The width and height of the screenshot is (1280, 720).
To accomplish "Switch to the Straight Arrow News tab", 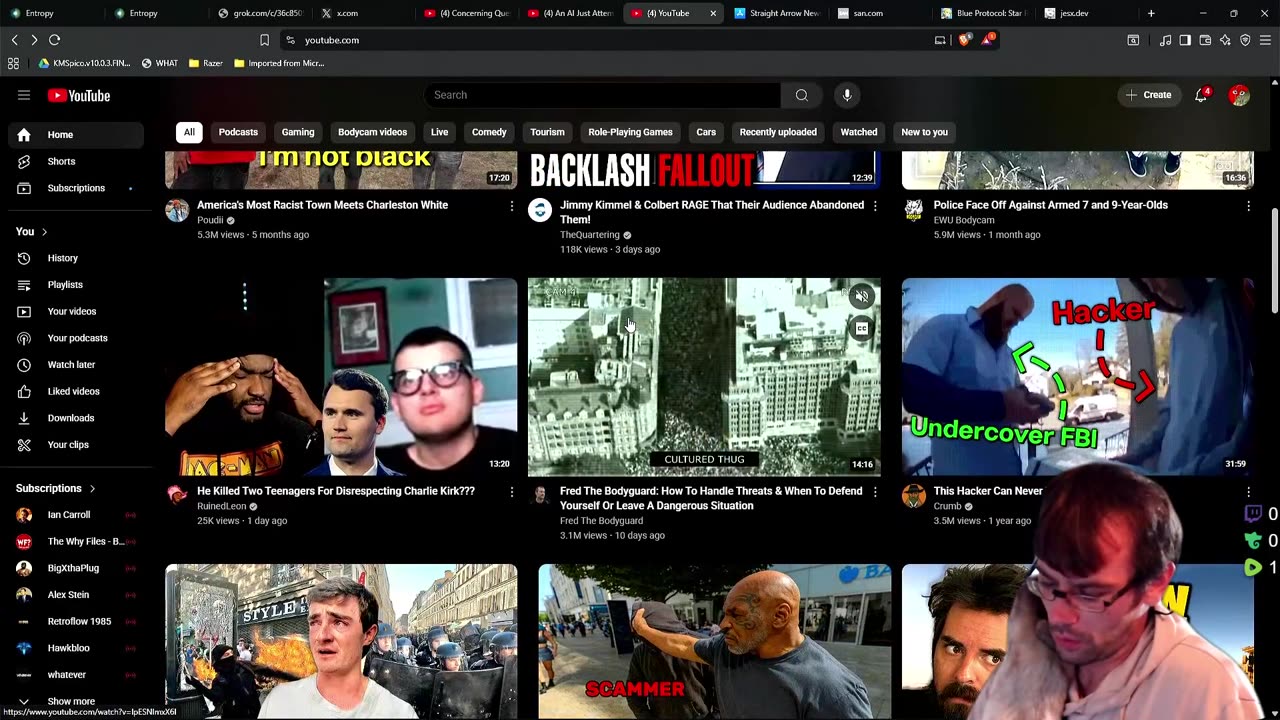I will click(777, 13).
